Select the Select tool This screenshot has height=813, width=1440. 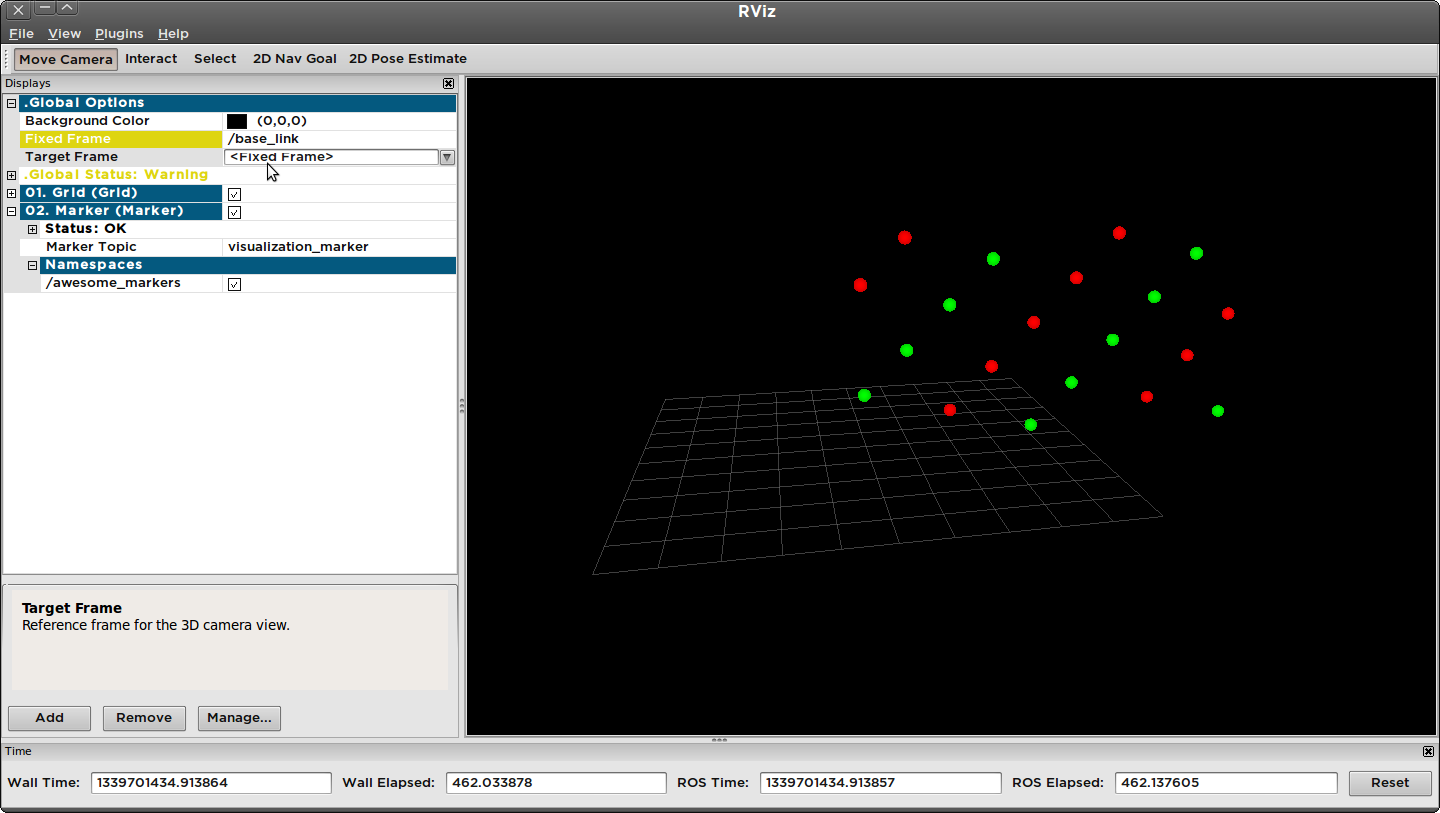click(214, 58)
